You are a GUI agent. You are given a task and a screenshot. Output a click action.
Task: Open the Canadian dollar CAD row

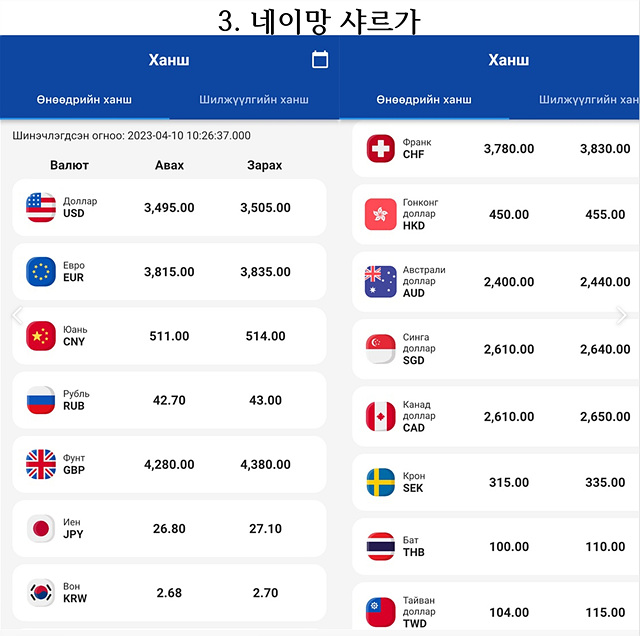point(496,416)
